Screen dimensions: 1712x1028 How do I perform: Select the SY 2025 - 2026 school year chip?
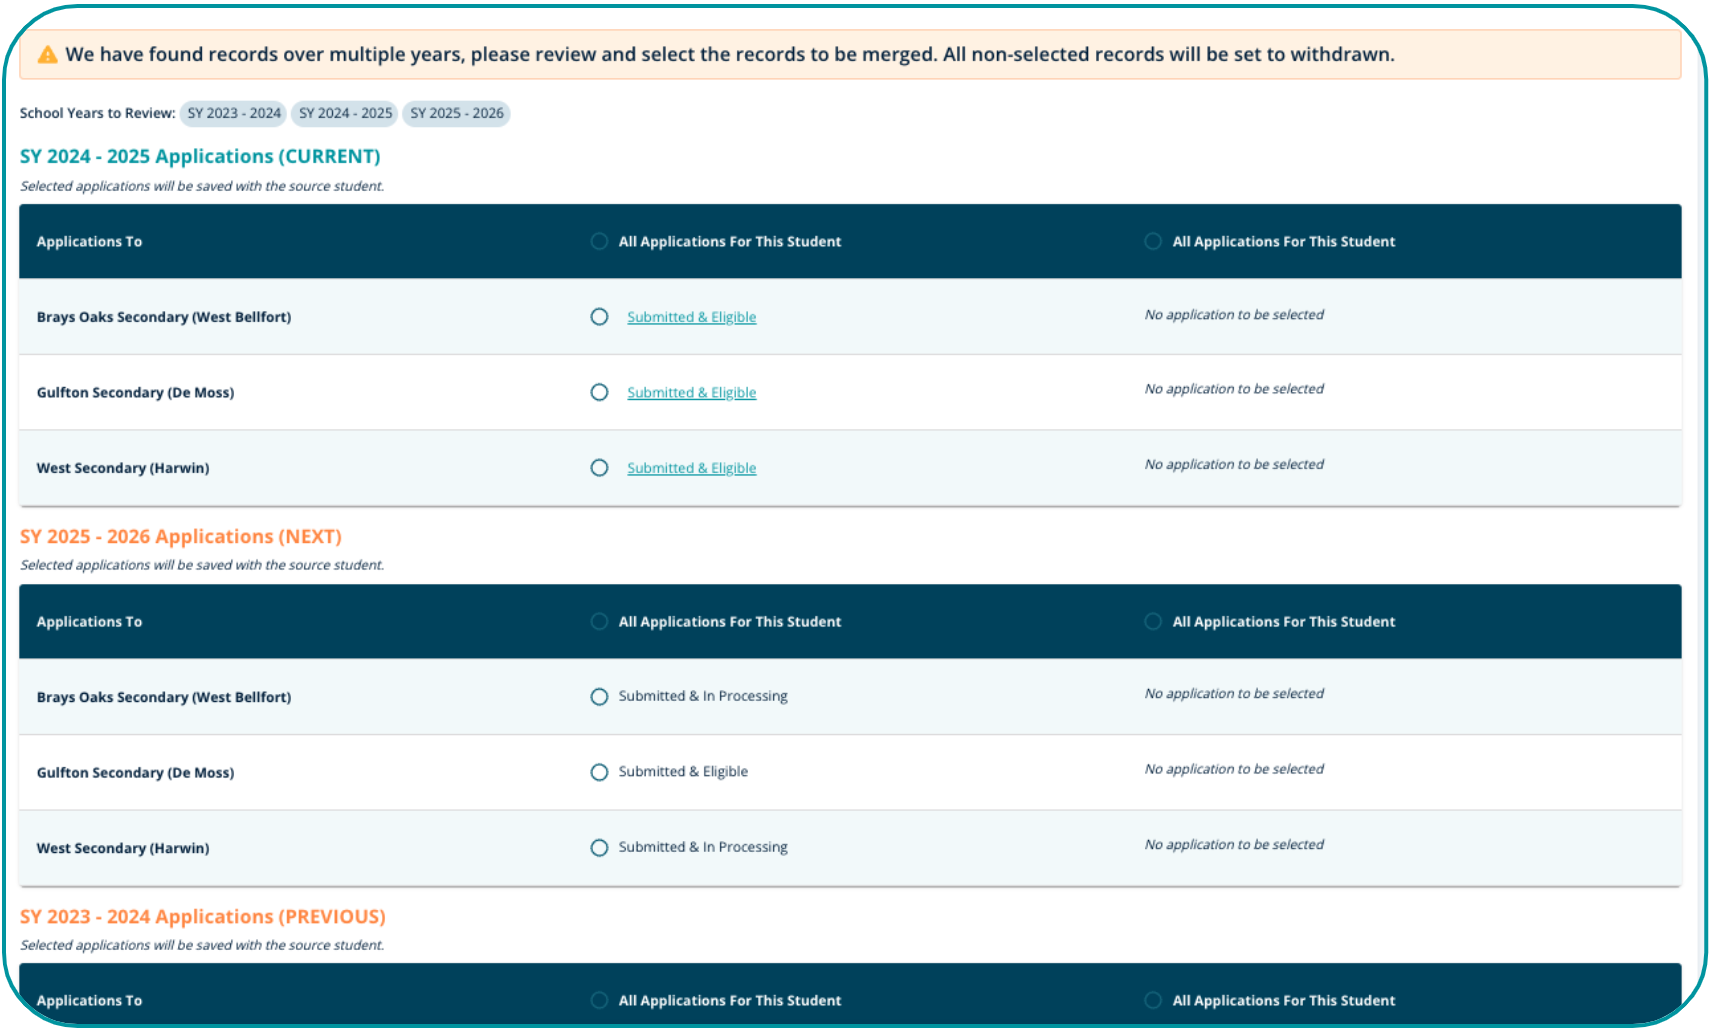point(456,113)
